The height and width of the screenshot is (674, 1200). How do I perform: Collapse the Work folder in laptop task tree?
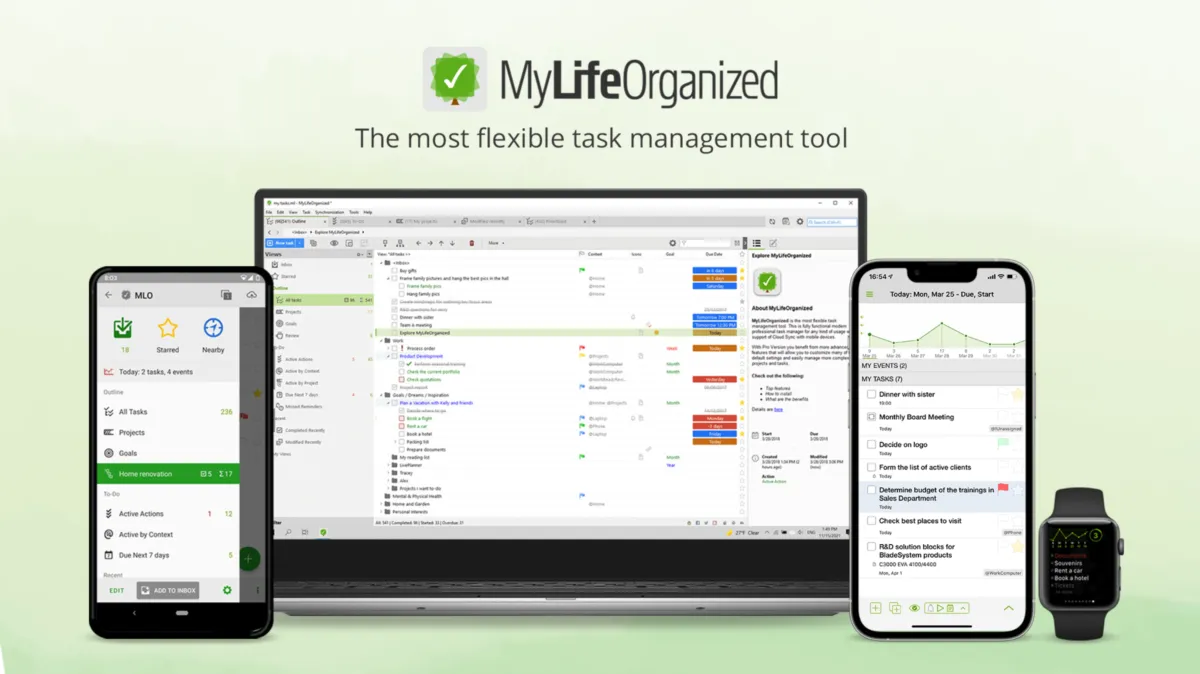tap(380, 341)
